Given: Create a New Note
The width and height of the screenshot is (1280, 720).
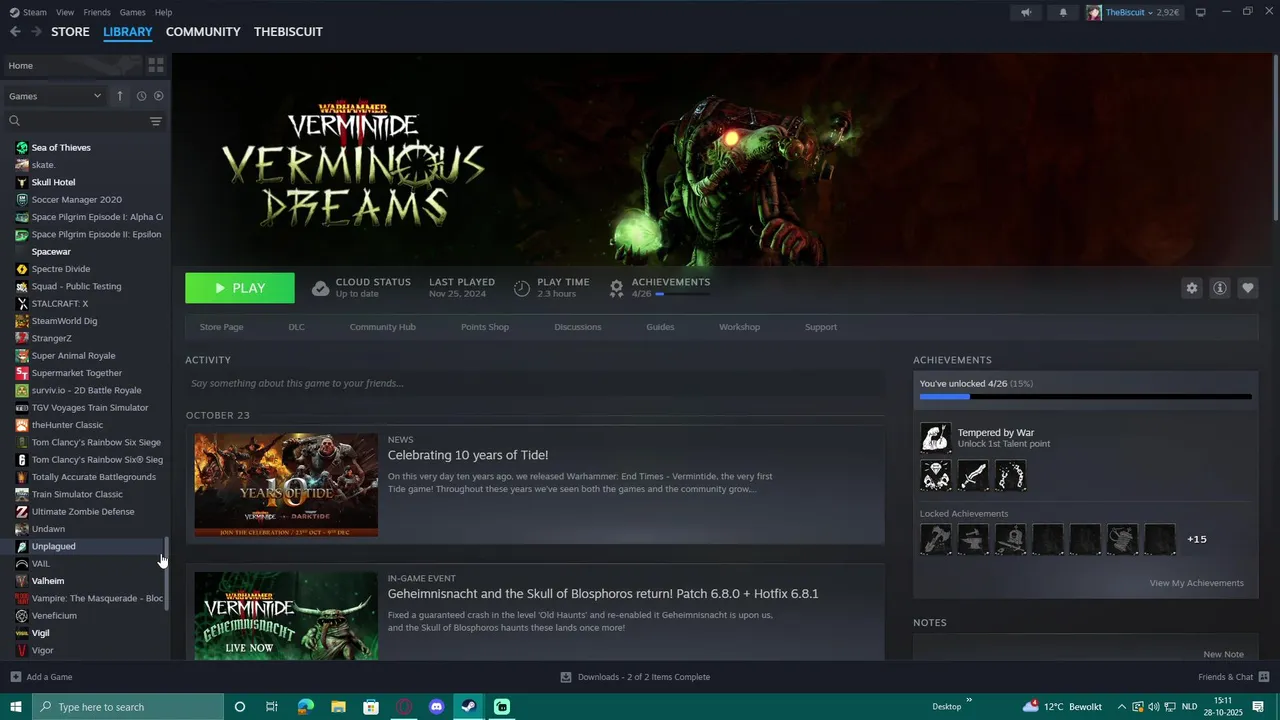Looking at the screenshot, I should pos(1224,654).
